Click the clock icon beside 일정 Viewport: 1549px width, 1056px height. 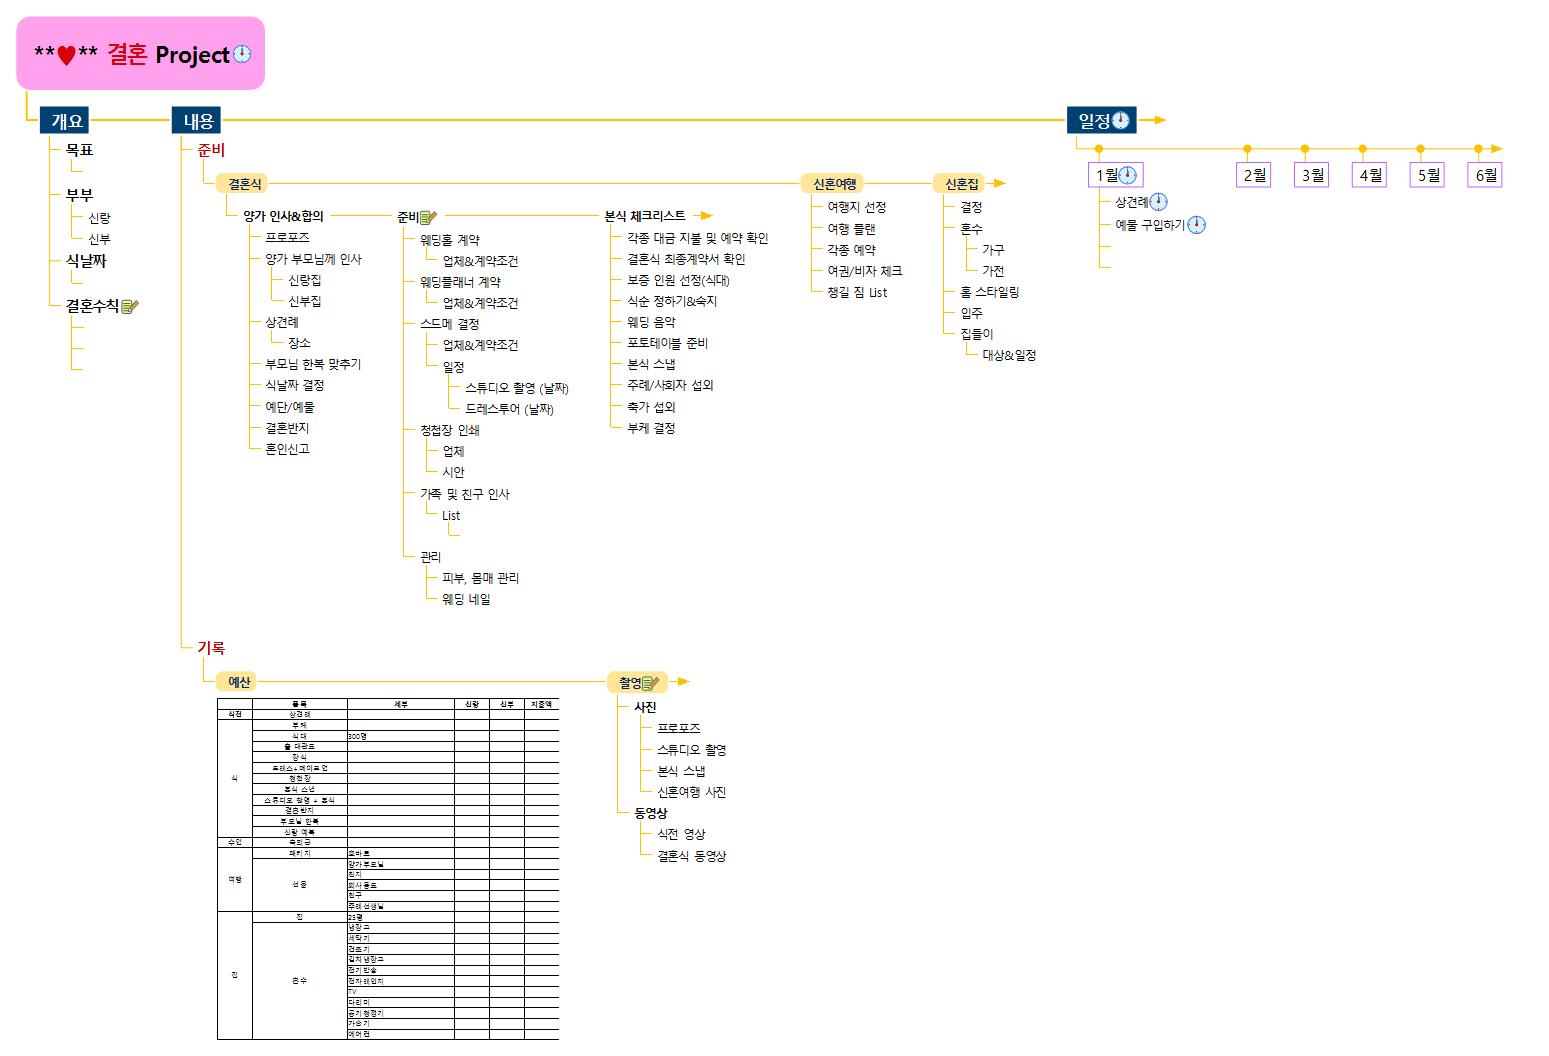(x=1121, y=121)
